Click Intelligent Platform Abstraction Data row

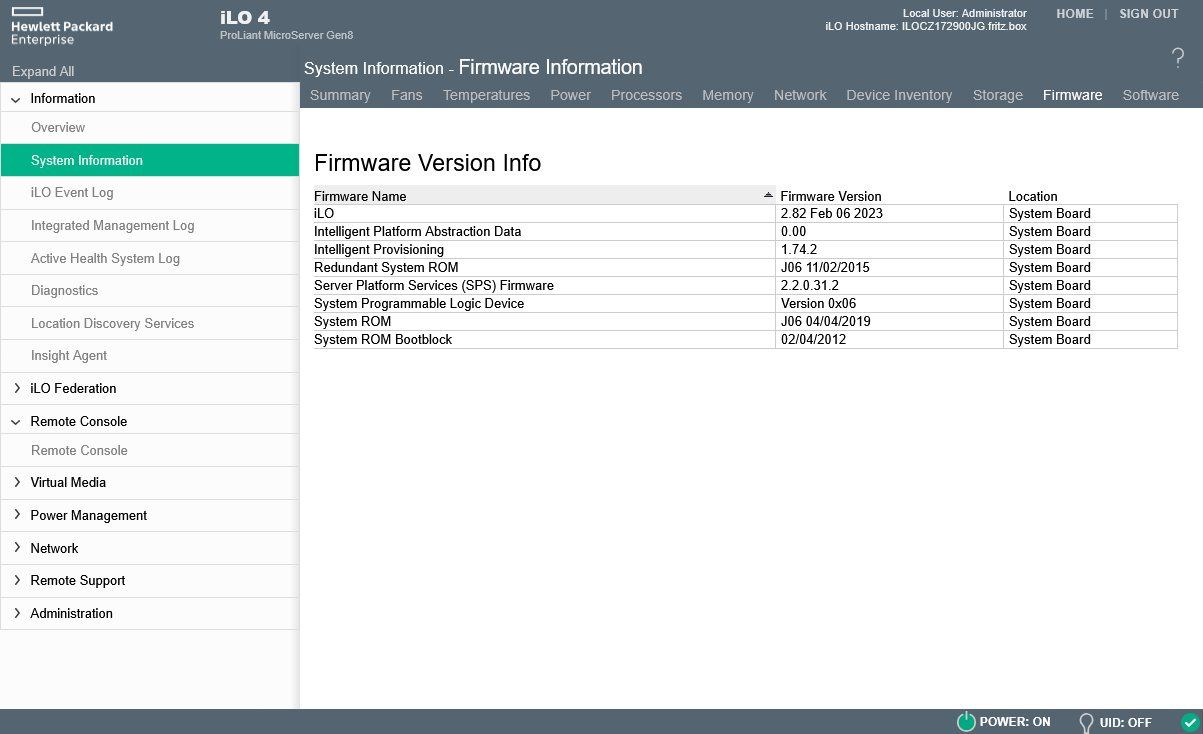pyautogui.click(x=745, y=231)
